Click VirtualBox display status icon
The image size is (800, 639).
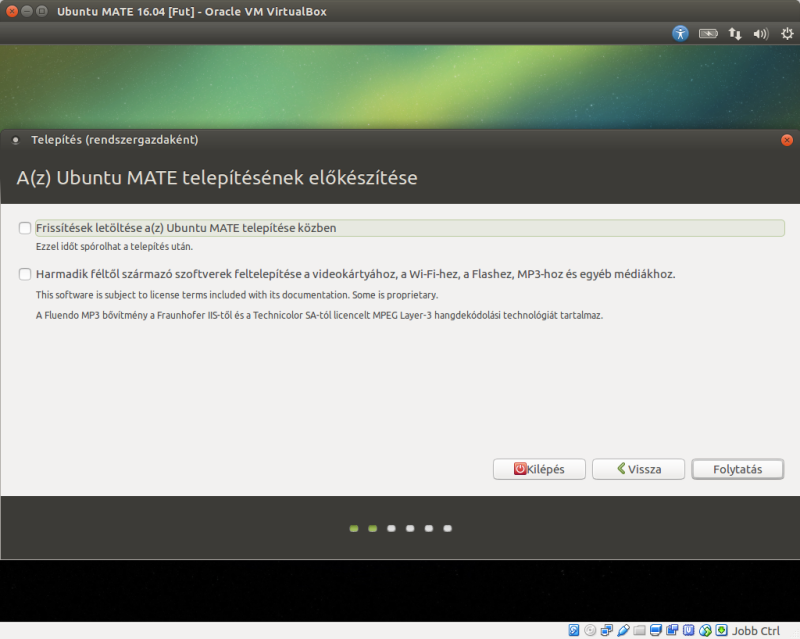click(x=656, y=630)
